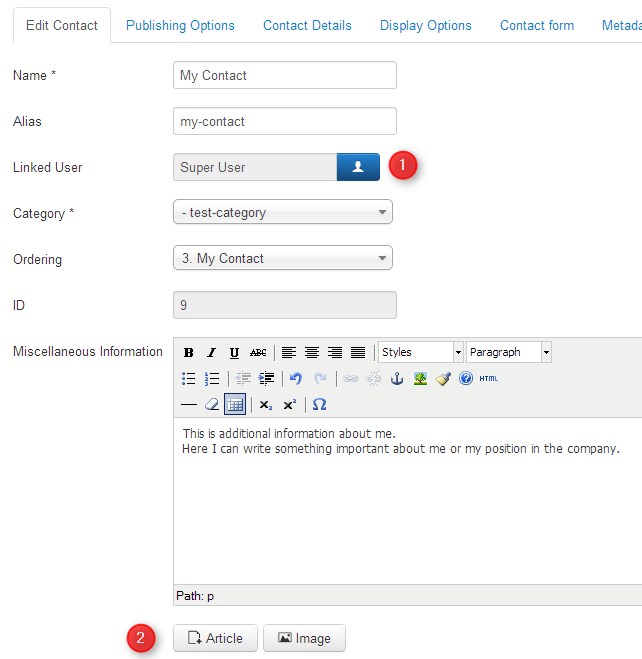This screenshot has width=642, height=659.
Task: Click the insert link chain icon
Action: tap(350, 379)
